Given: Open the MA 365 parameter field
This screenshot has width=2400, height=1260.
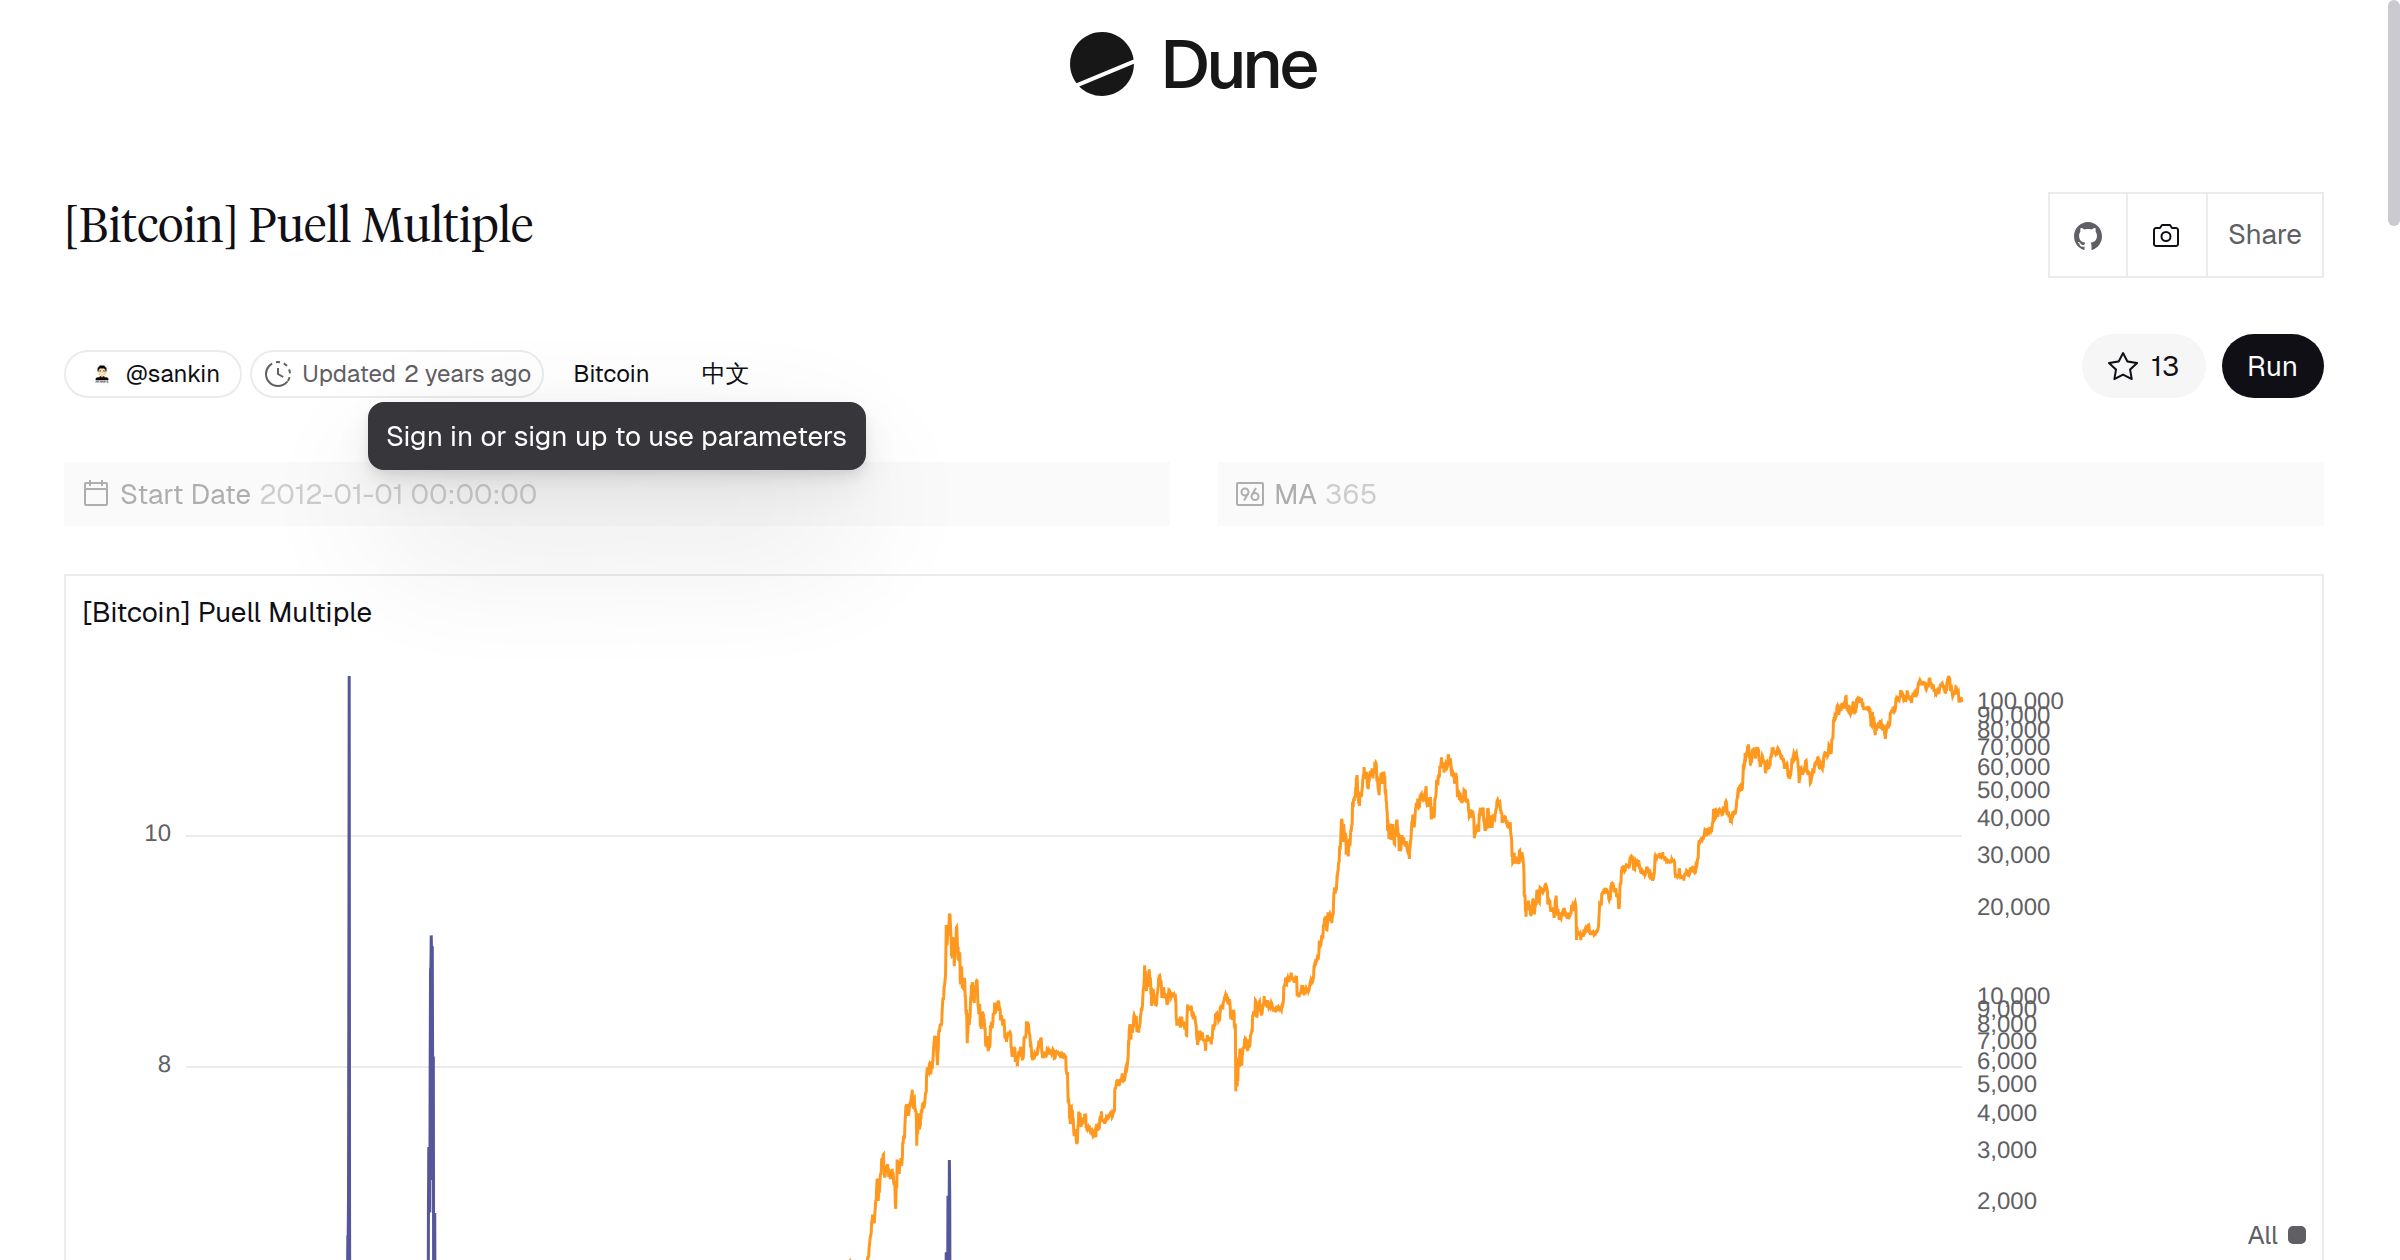Looking at the screenshot, I should tap(1325, 493).
